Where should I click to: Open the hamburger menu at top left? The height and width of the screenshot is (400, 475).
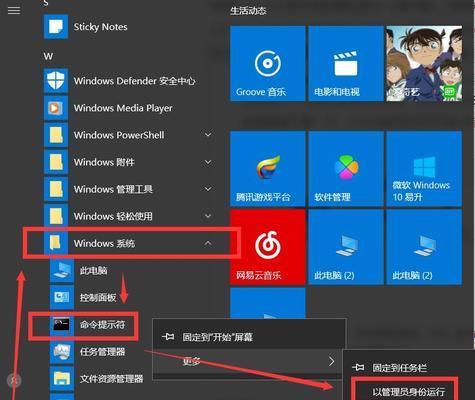coord(14,10)
